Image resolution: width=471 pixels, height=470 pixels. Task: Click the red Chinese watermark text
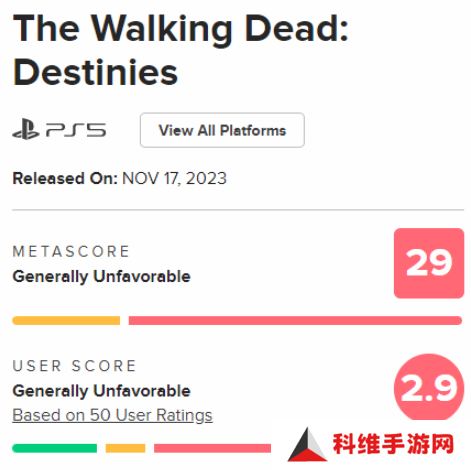393,444
